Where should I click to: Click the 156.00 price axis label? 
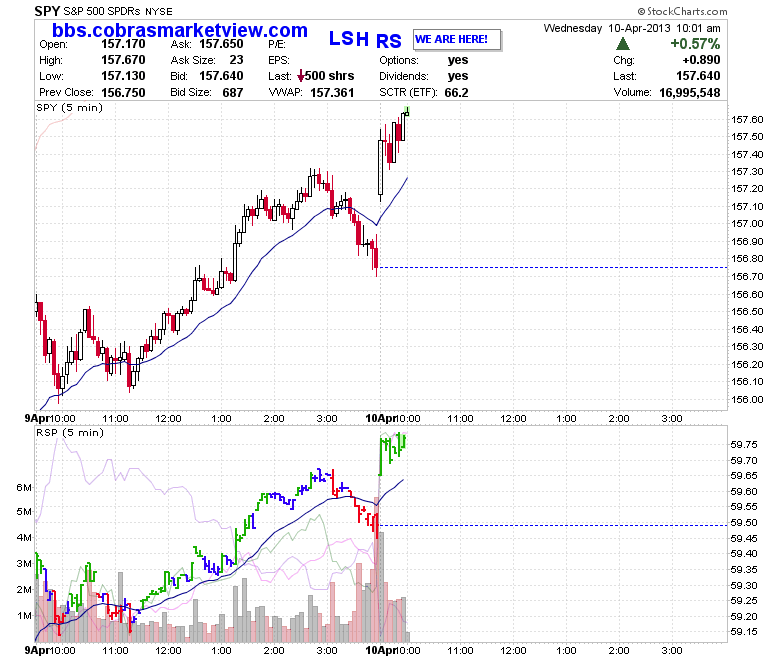click(x=747, y=399)
